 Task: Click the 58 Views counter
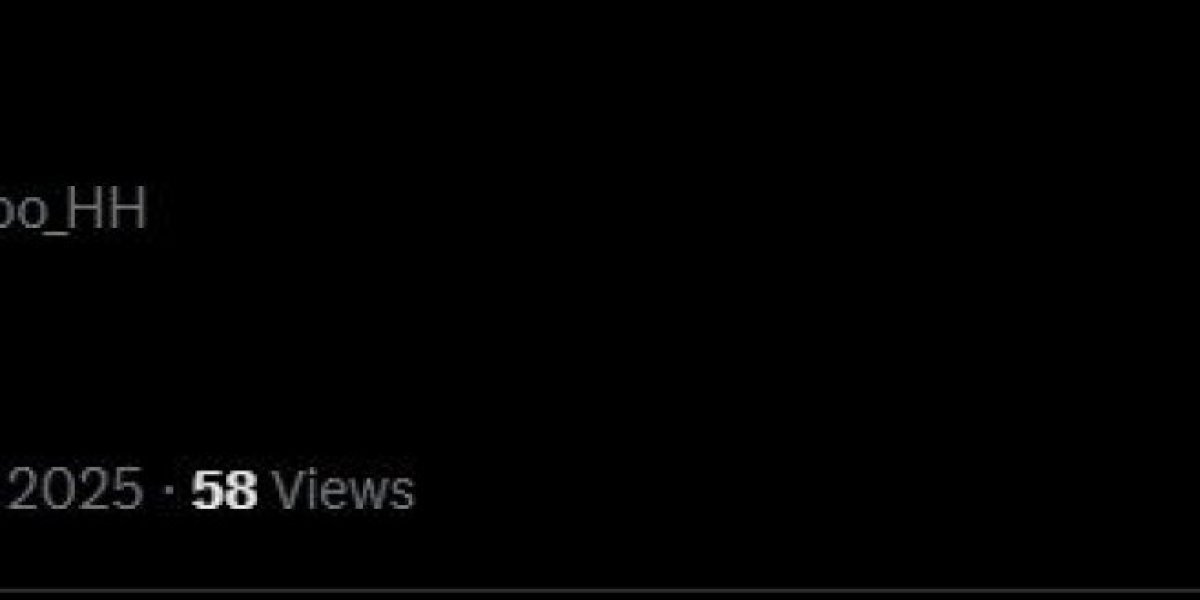pos(302,491)
